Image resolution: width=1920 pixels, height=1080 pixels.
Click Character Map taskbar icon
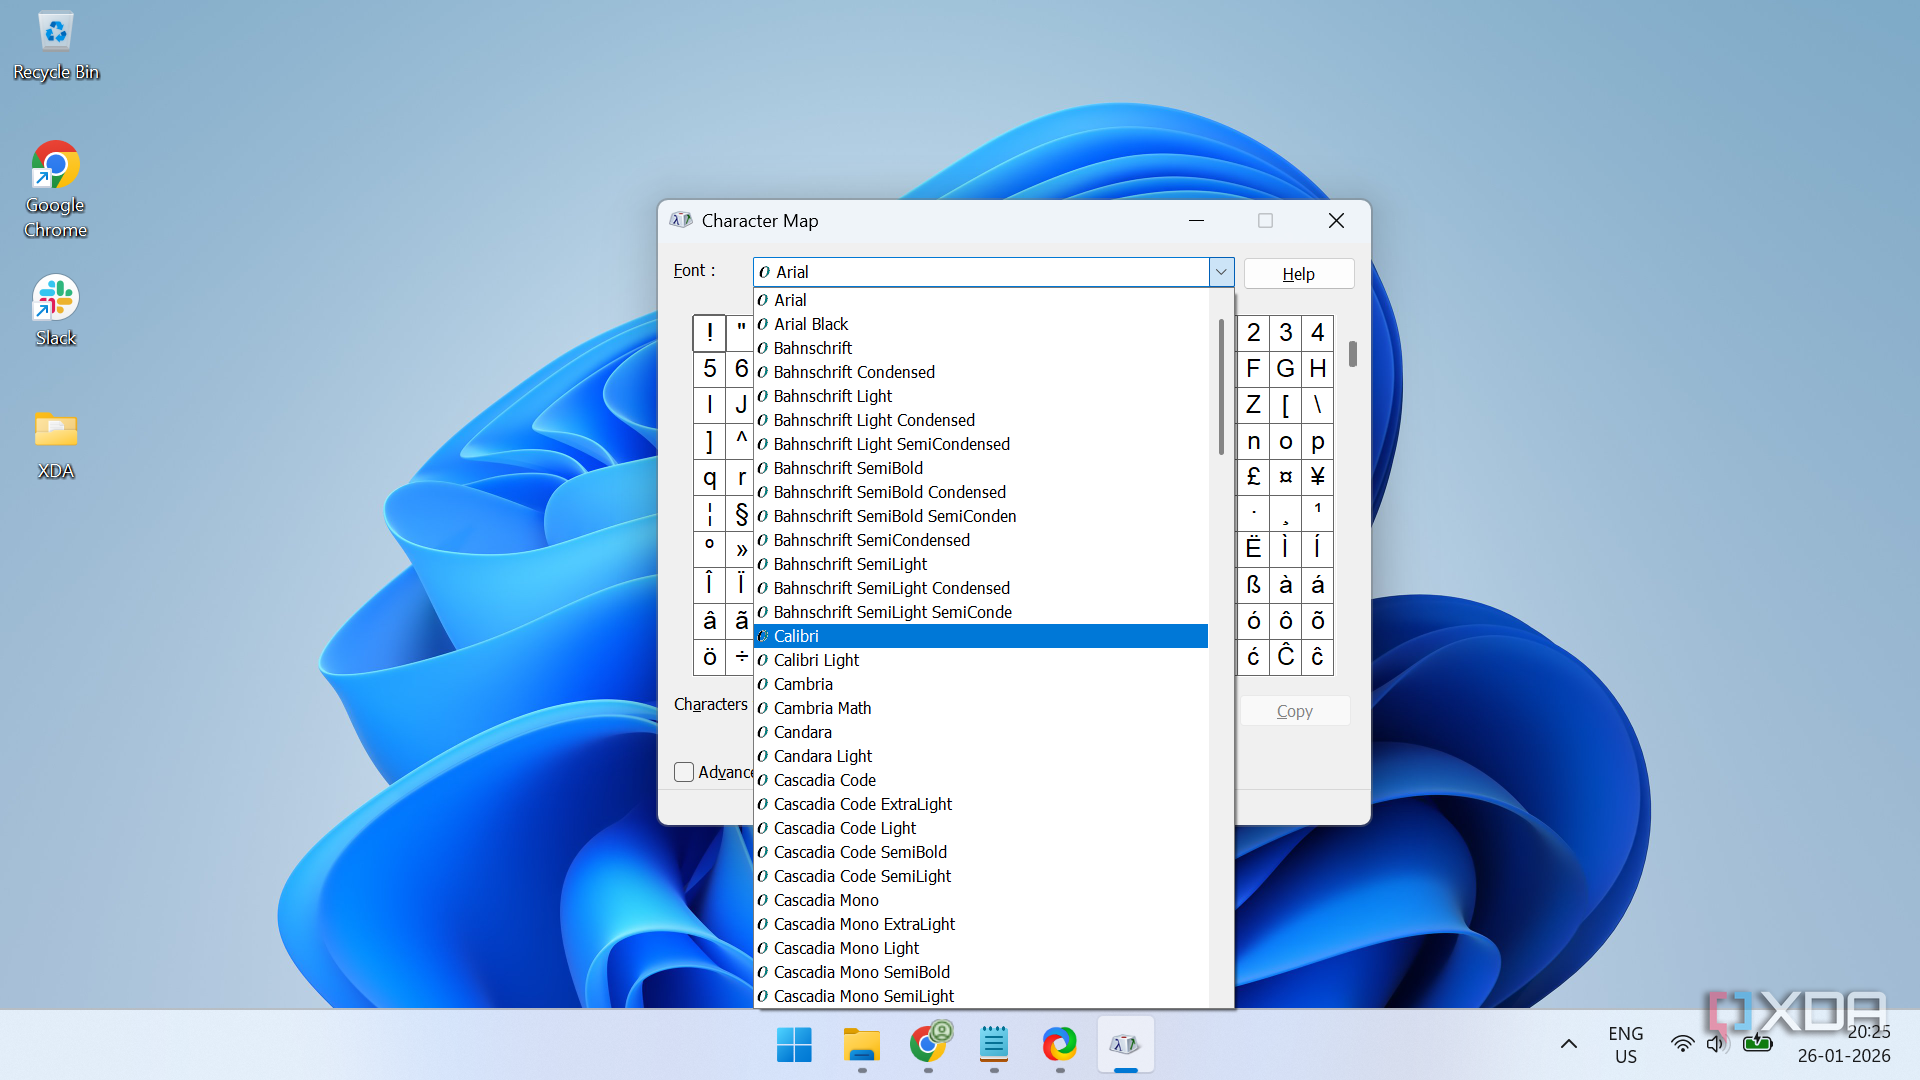[x=1126, y=1045]
